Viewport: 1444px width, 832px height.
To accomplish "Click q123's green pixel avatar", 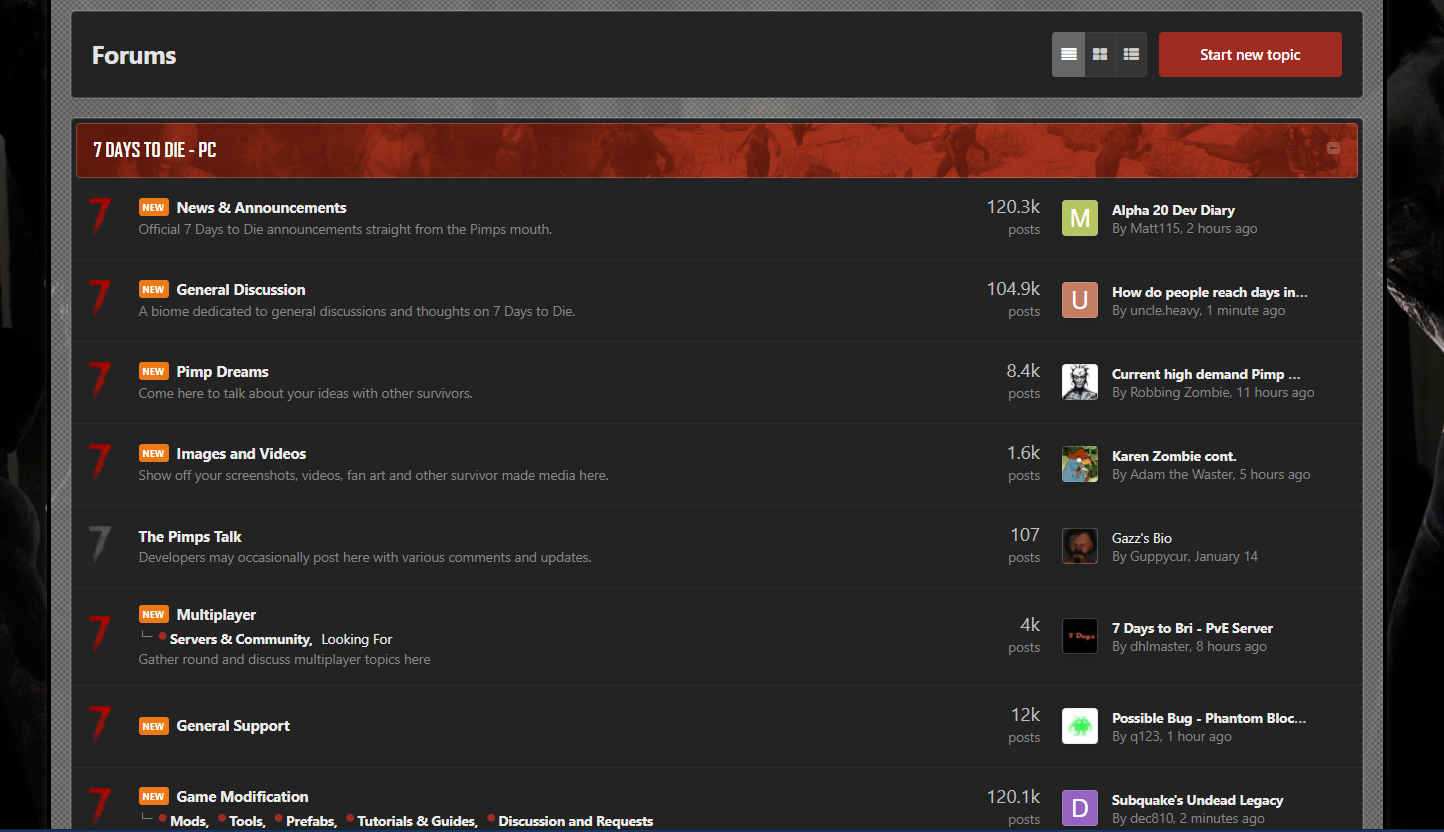I will point(1080,726).
